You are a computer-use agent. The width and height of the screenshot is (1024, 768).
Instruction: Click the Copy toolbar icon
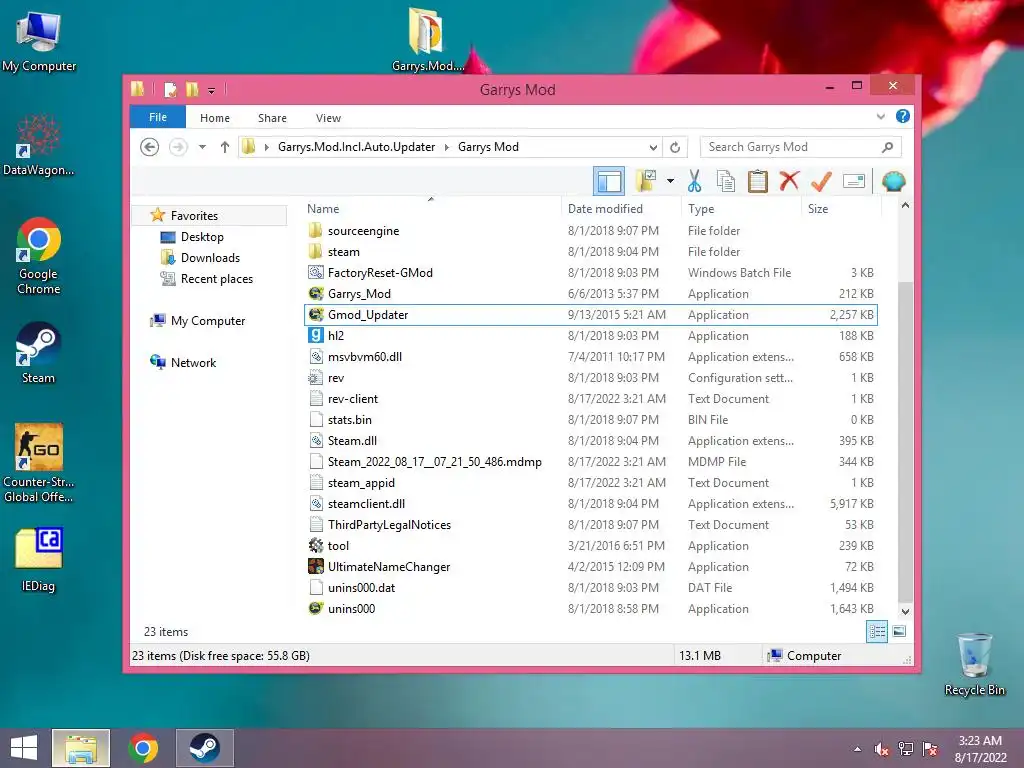[726, 181]
